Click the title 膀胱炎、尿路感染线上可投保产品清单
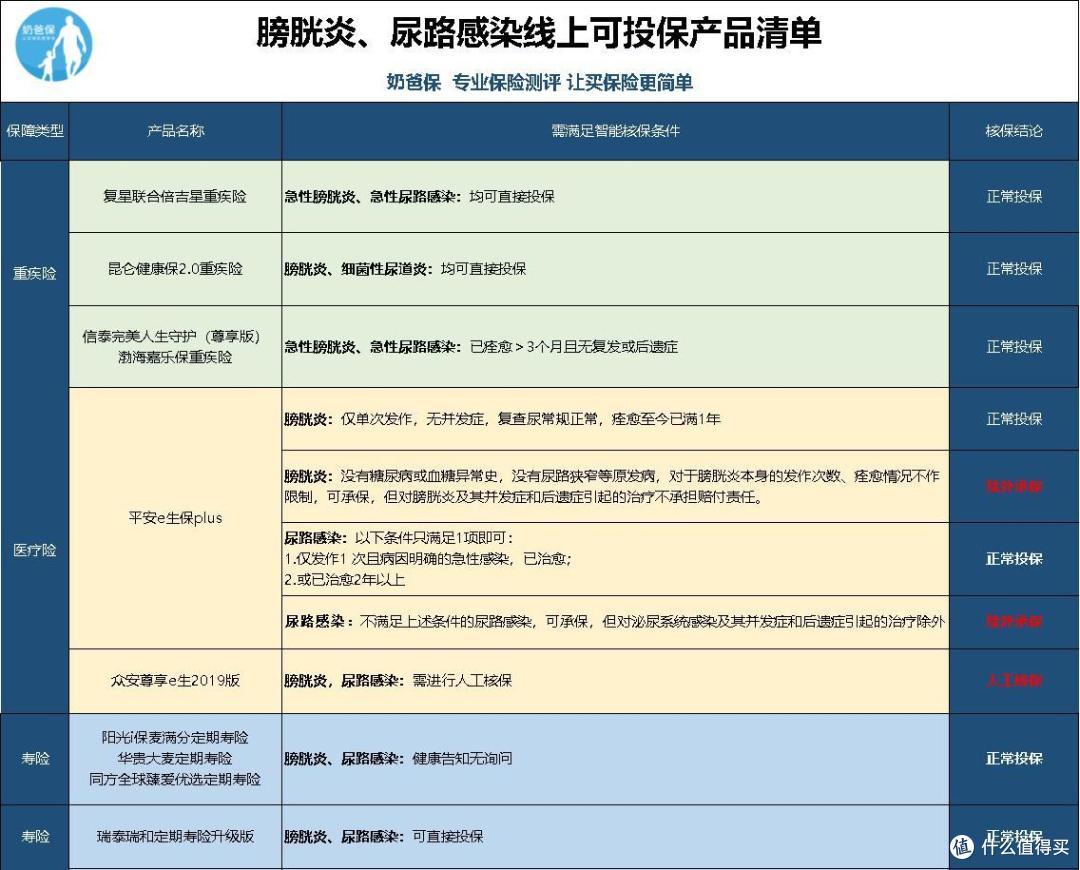 539,33
